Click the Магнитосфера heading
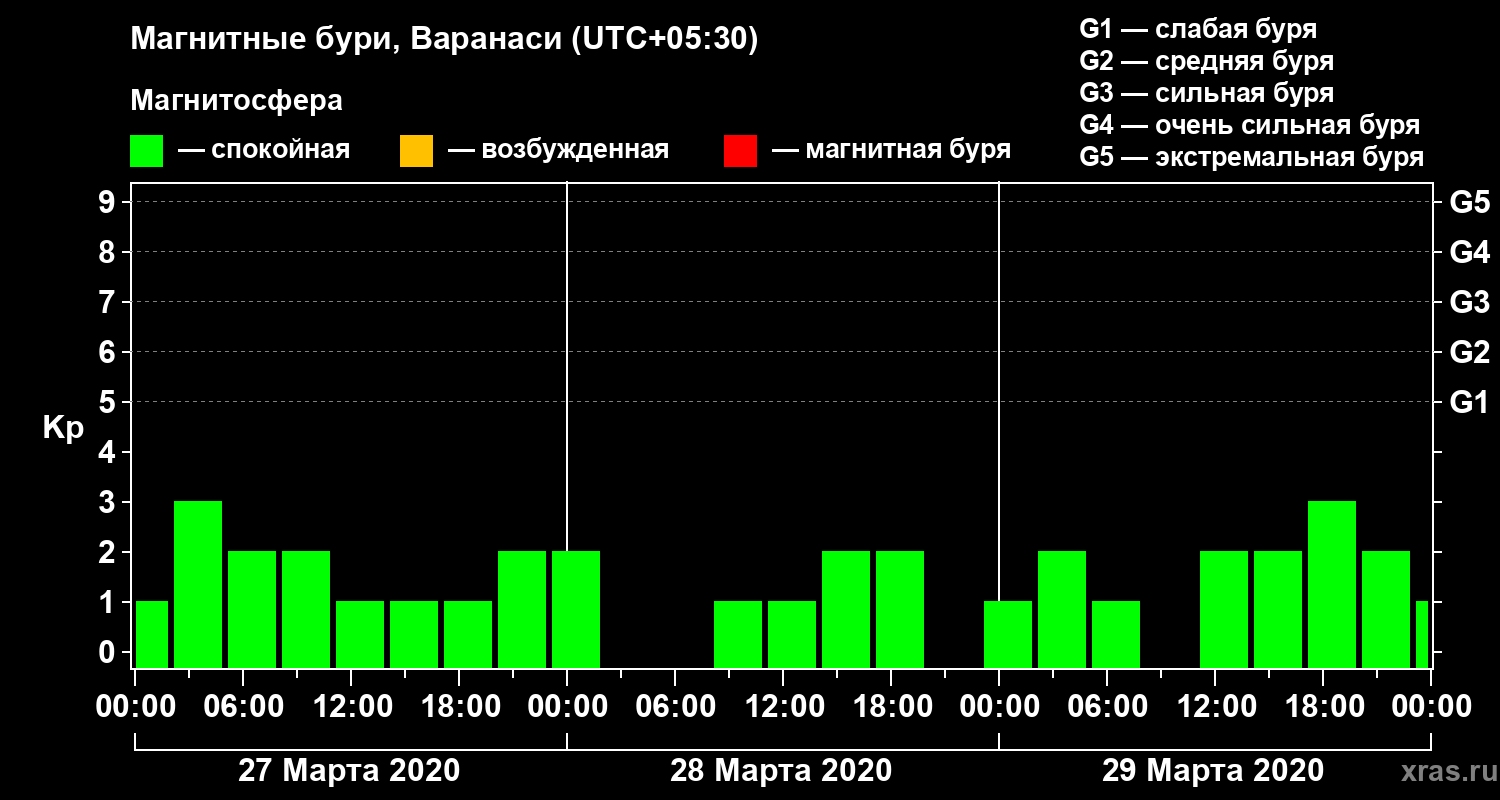Screen dimensions: 1500x800 [236, 101]
